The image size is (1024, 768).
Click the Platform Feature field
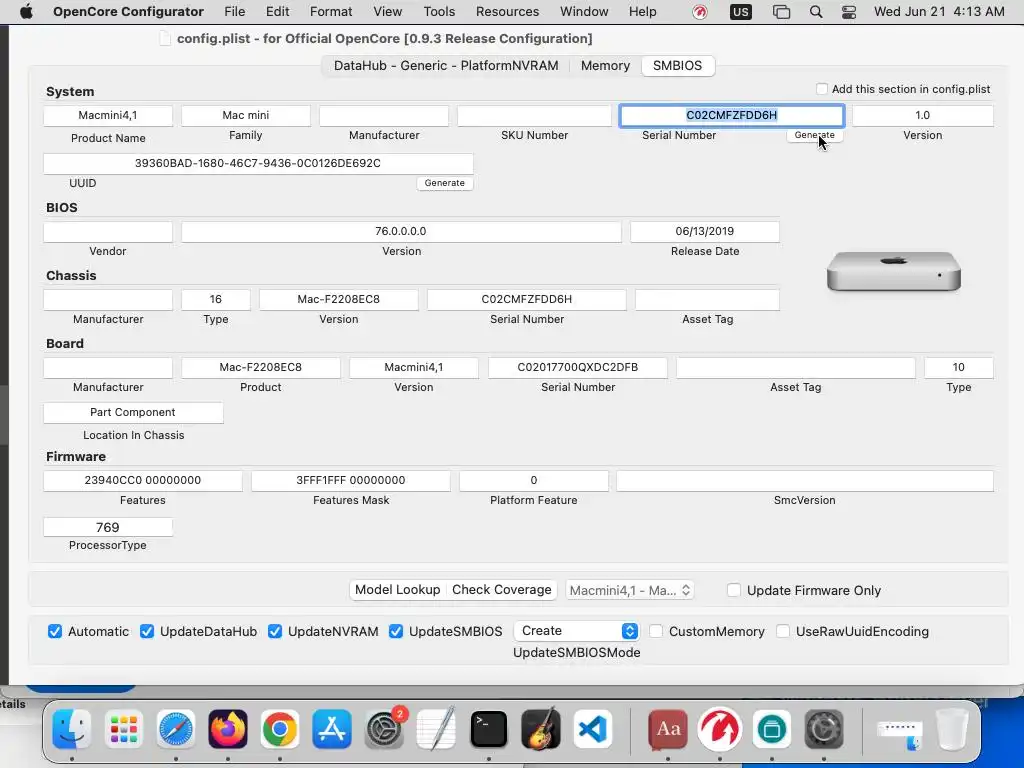pos(534,481)
